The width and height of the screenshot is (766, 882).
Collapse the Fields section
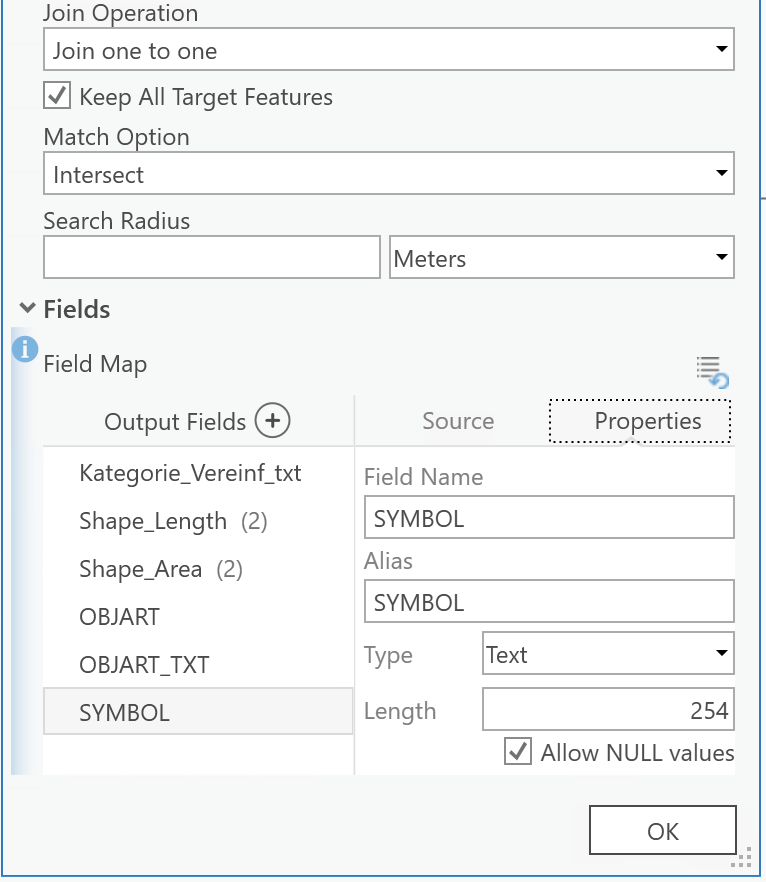(27, 309)
